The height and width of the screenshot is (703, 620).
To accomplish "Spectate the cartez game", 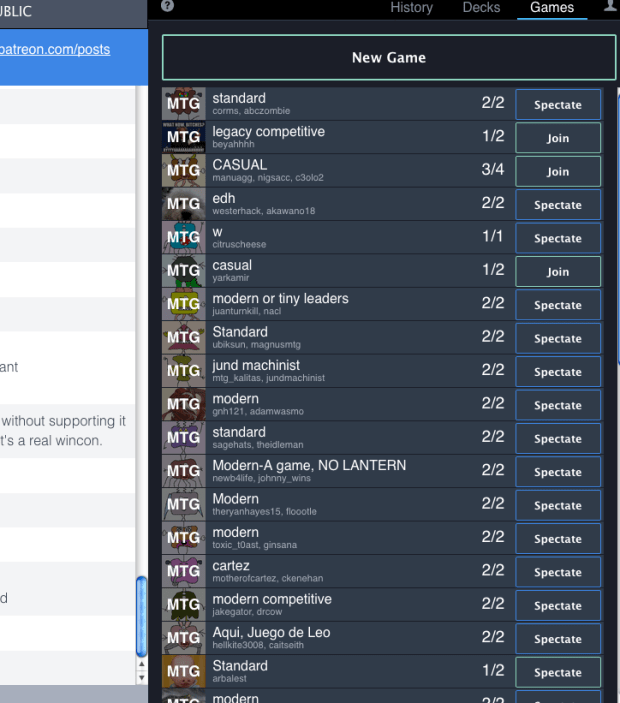I will tap(558, 572).
